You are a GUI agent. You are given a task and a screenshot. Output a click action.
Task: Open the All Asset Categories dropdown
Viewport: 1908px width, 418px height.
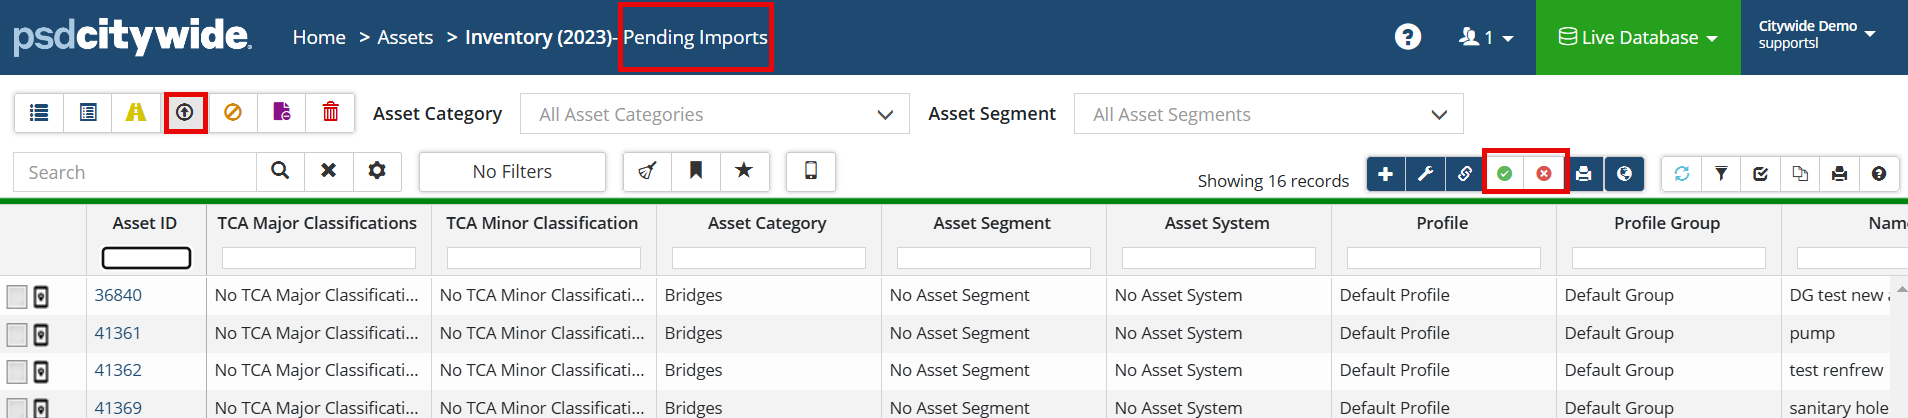[x=714, y=114]
